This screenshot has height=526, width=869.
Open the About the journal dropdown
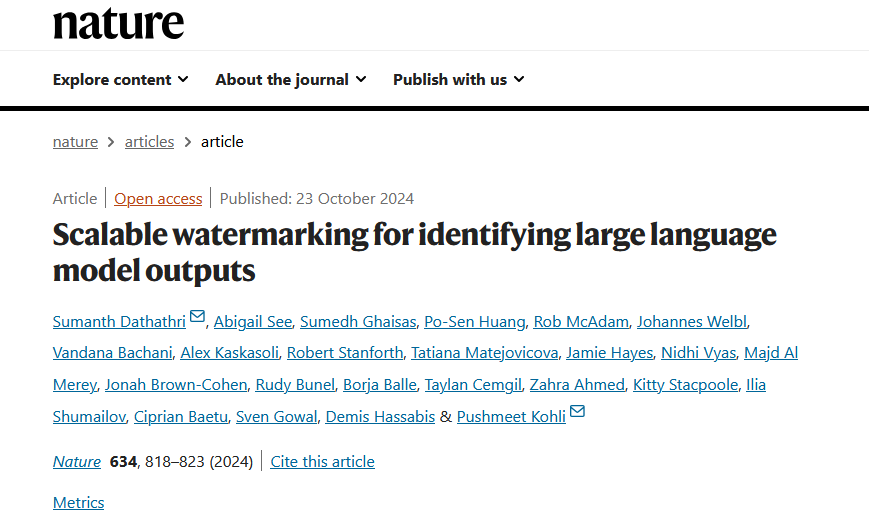click(x=291, y=80)
